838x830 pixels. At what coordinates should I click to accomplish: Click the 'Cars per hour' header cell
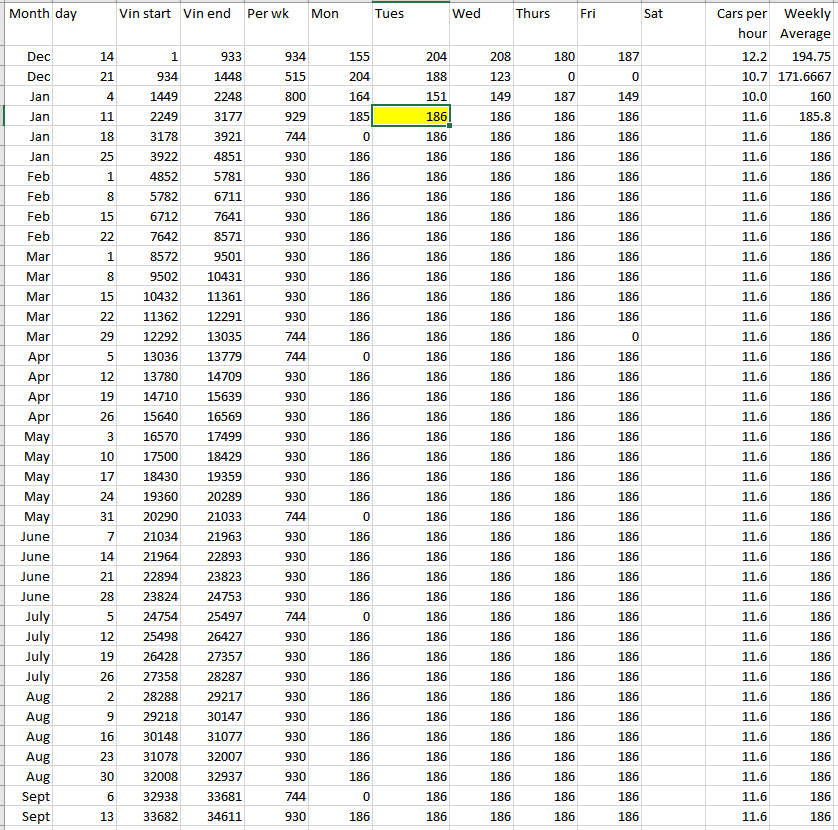pos(740,24)
